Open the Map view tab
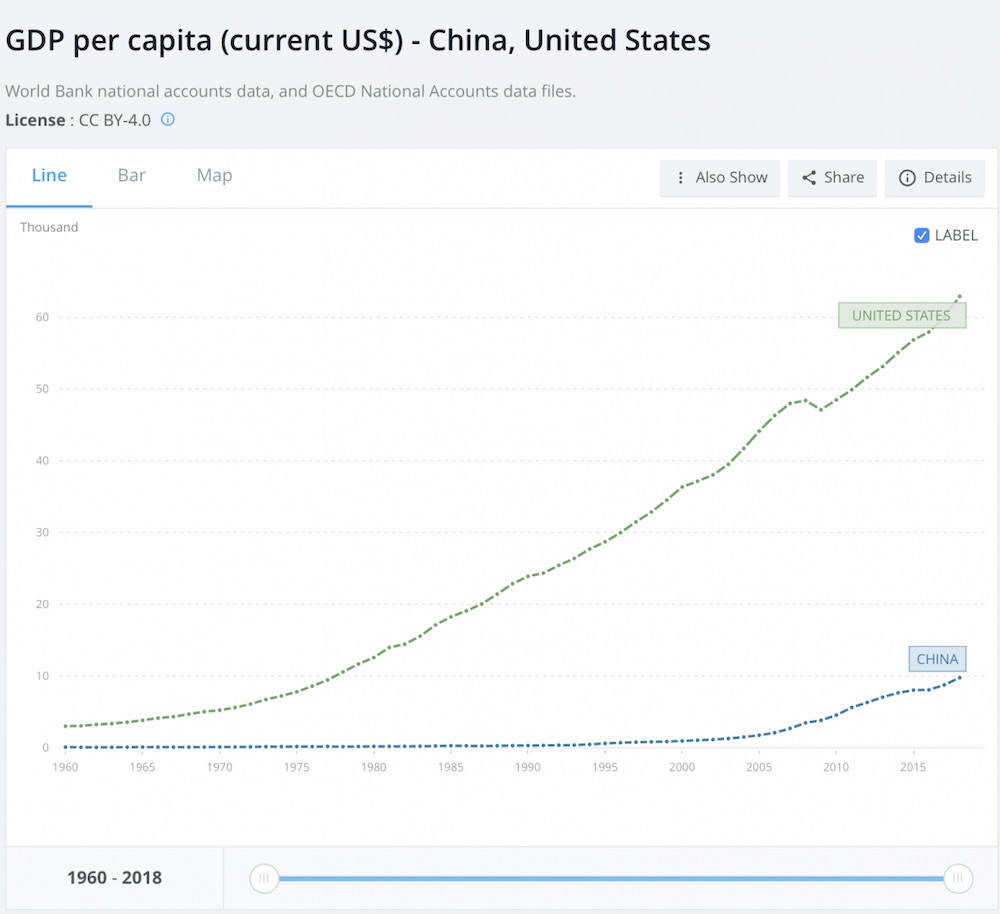1000x914 pixels. 214,176
